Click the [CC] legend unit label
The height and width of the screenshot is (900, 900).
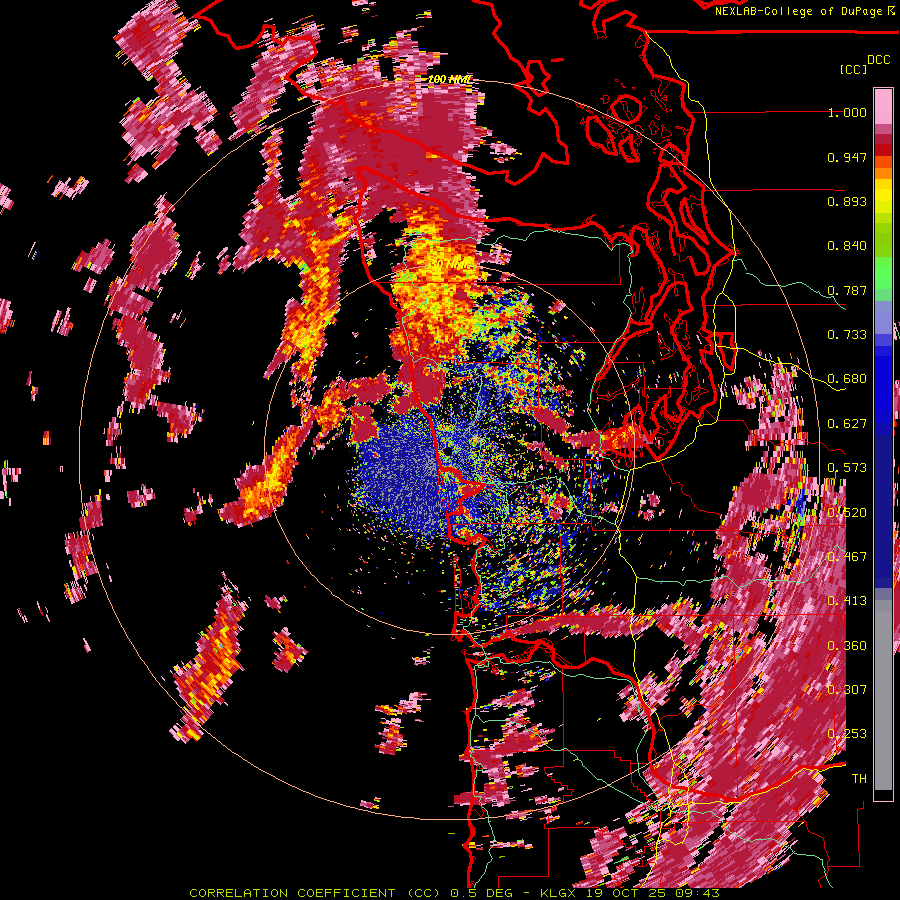(853, 69)
